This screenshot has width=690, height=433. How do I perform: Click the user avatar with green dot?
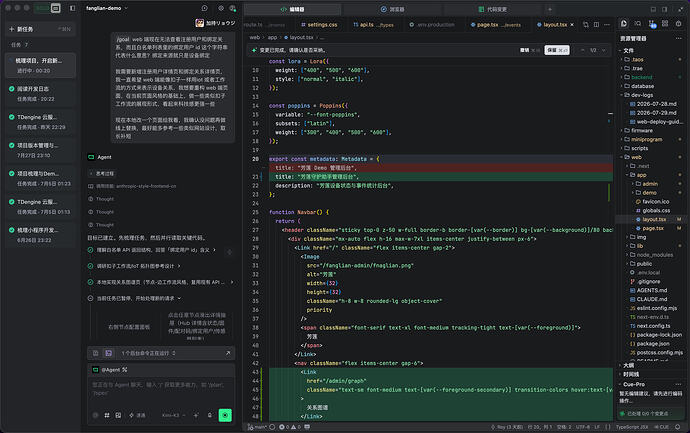click(x=233, y=8)
